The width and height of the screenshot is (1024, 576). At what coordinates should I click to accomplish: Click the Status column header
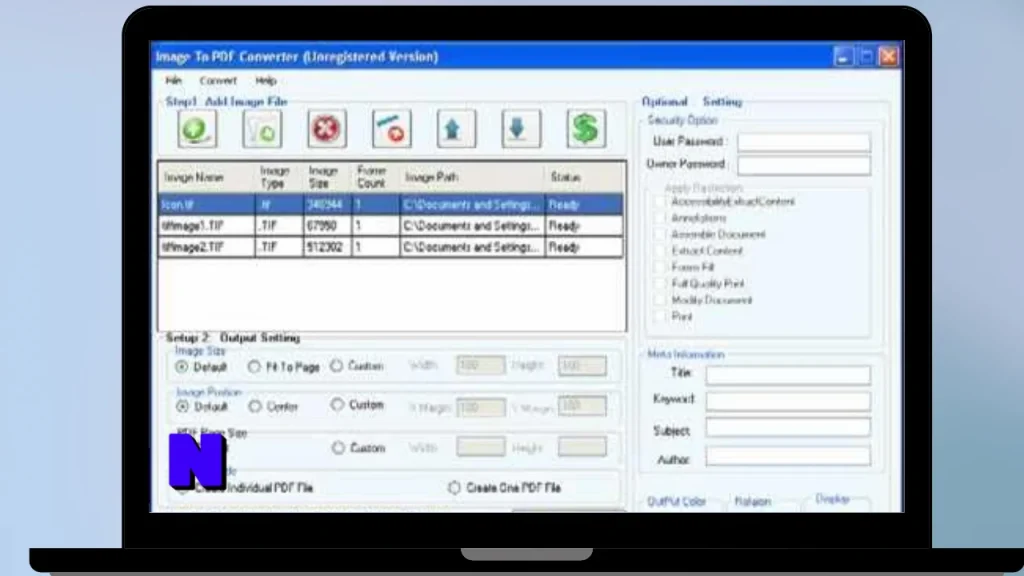[x=584, y=178]
